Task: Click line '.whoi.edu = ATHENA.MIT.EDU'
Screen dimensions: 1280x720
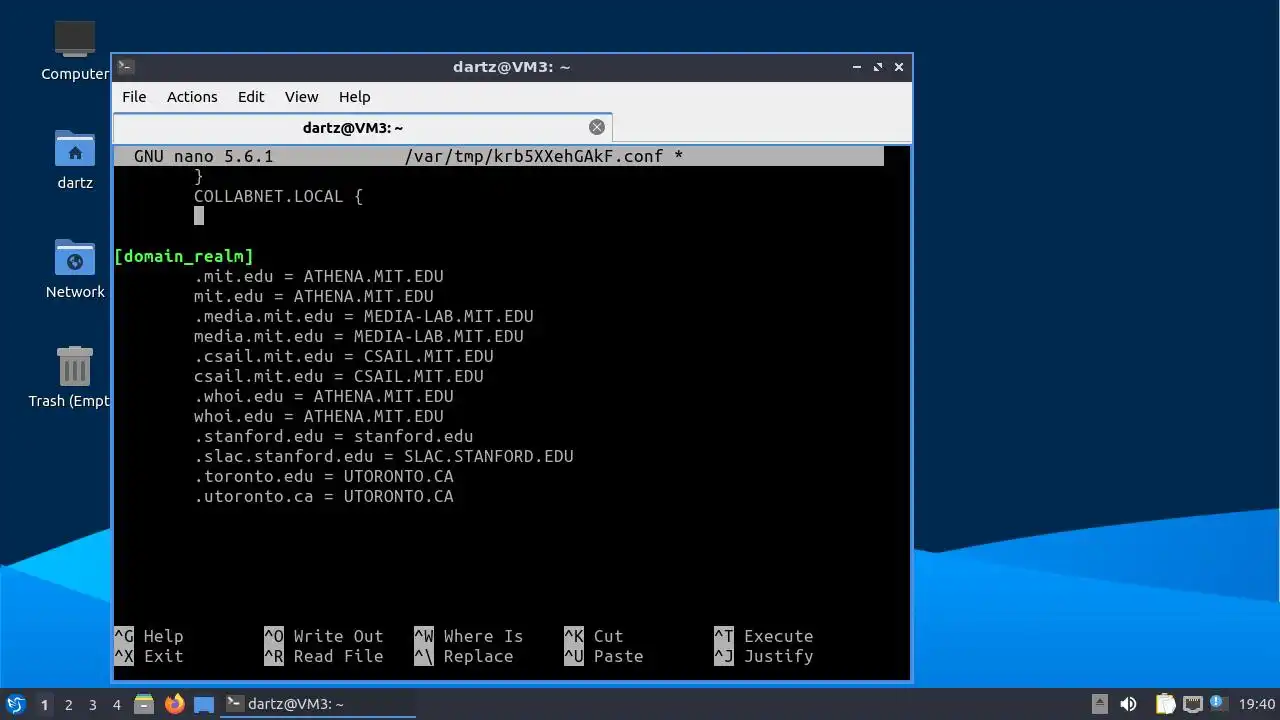Action: [323, 396]
